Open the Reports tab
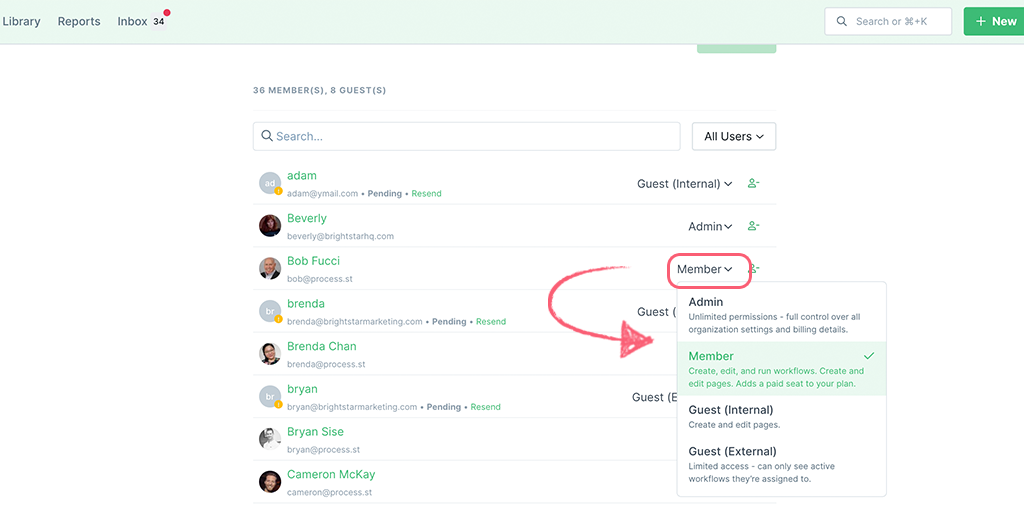 79,21
